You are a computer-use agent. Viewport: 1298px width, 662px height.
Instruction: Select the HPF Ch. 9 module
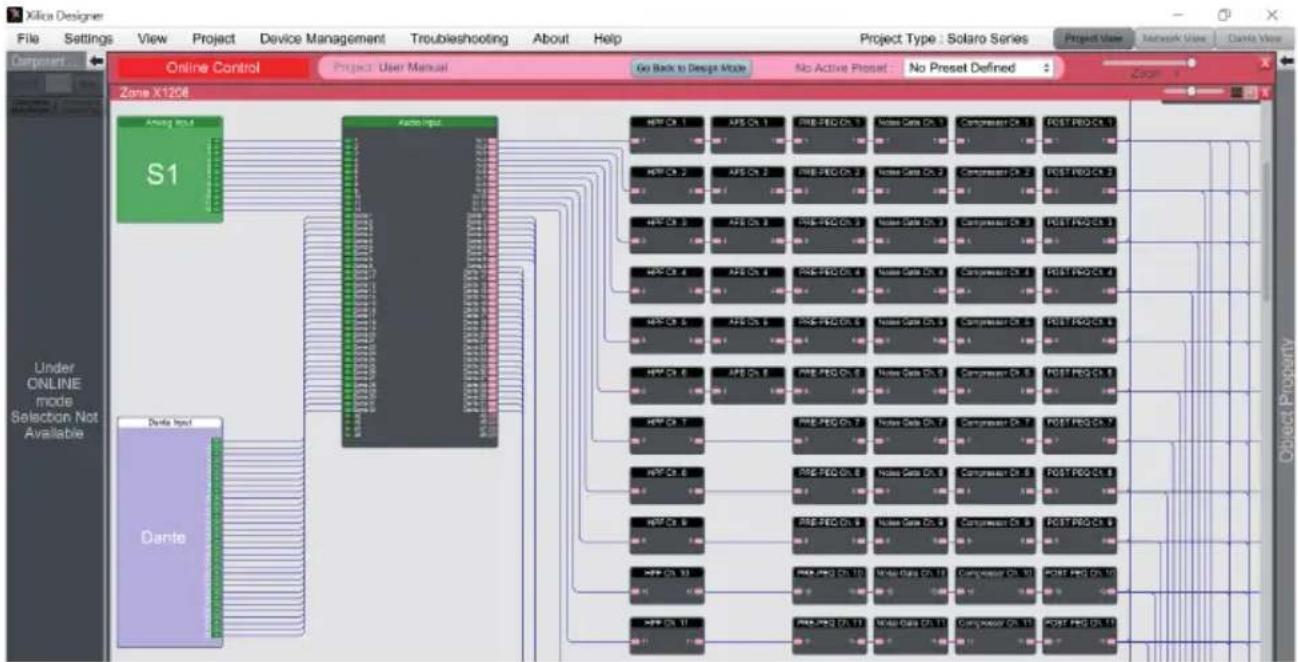[667, 534]
